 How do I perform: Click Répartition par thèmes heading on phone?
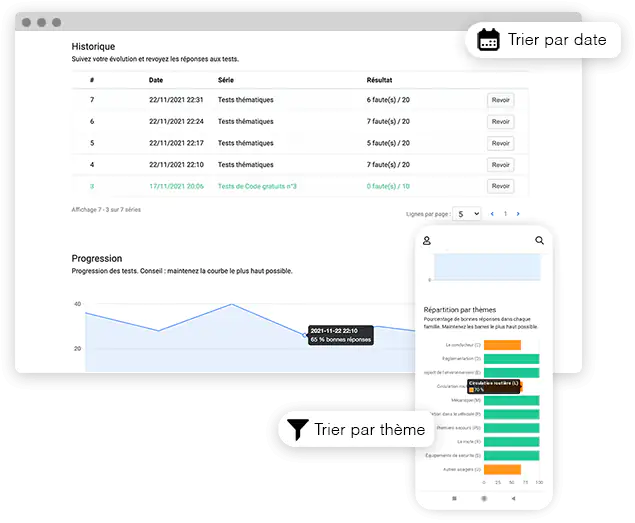[460, 310]
